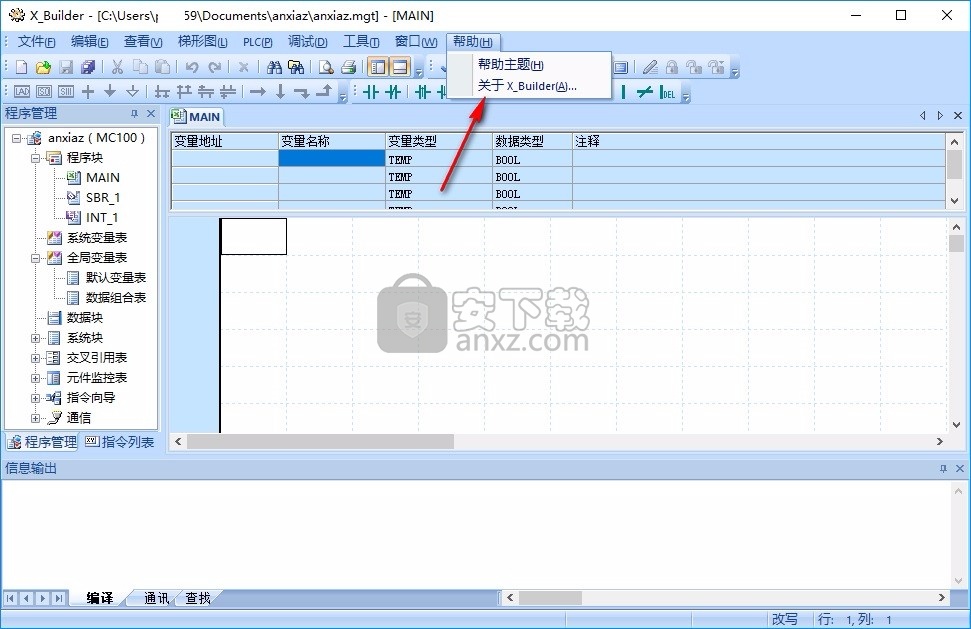Click the undo arrow icon
The height and width of the screenshot is (629, 971).
(192, 67)
